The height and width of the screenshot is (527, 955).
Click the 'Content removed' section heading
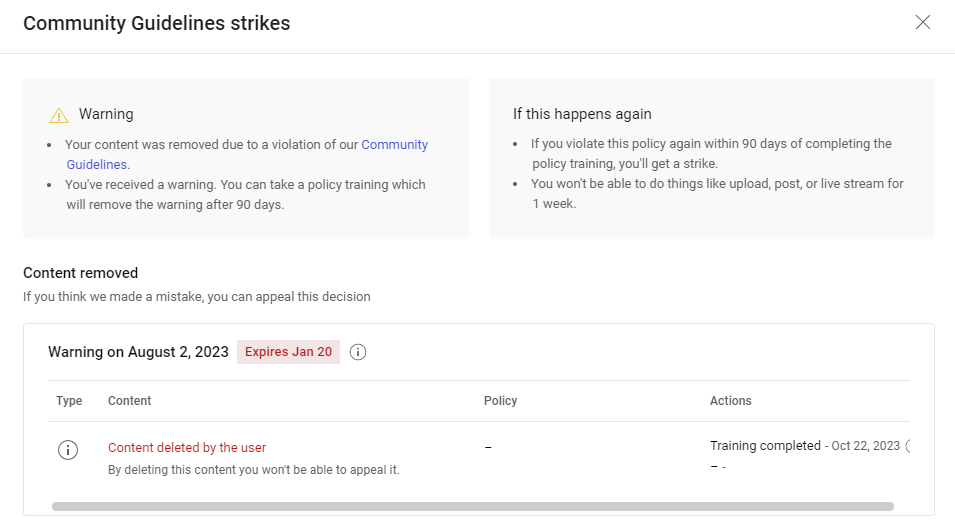(x=80, y=273)
